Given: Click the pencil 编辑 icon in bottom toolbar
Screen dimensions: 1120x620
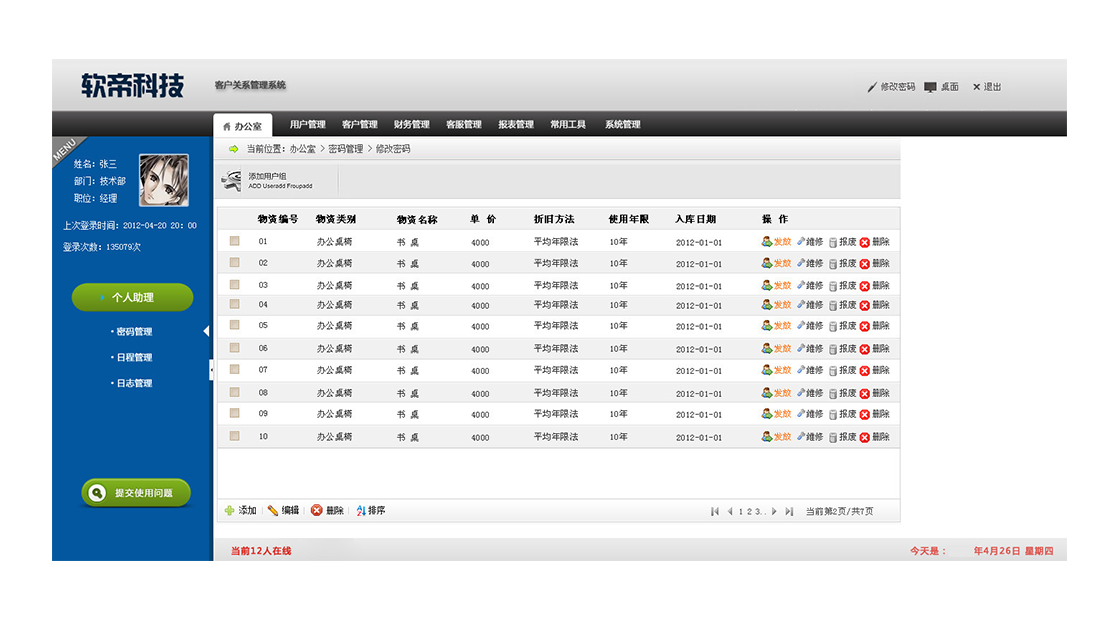Looking at the screenshot, I should (x=273, y=511).
